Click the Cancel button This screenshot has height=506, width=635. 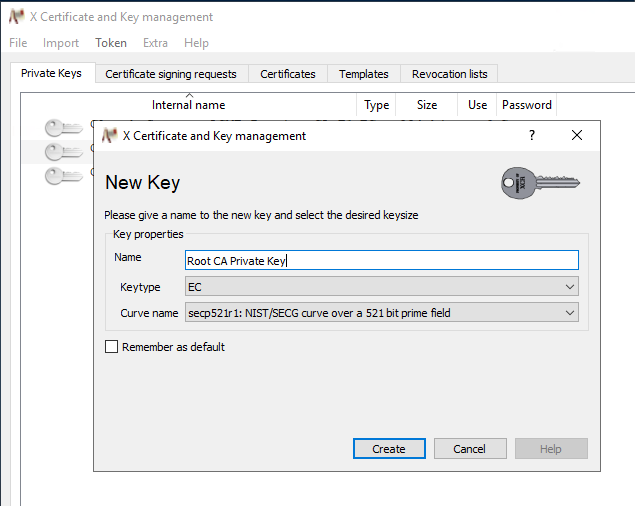(470, 448)
